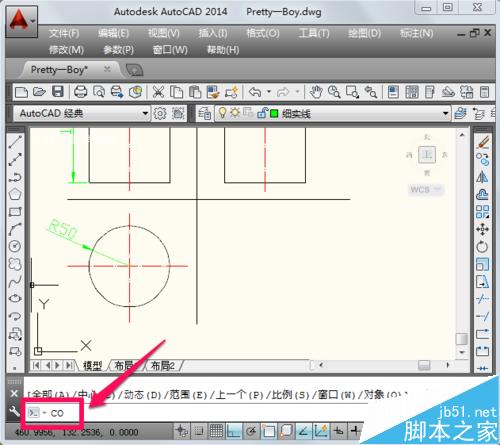Click the Paste icon
This screenshot has height=445, width=500.
pos(195,92)
